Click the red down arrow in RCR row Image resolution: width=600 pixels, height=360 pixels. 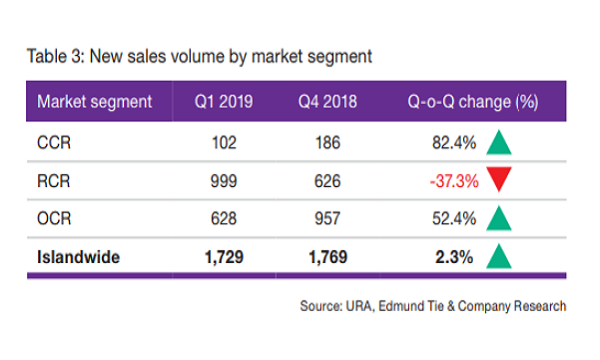499,179
